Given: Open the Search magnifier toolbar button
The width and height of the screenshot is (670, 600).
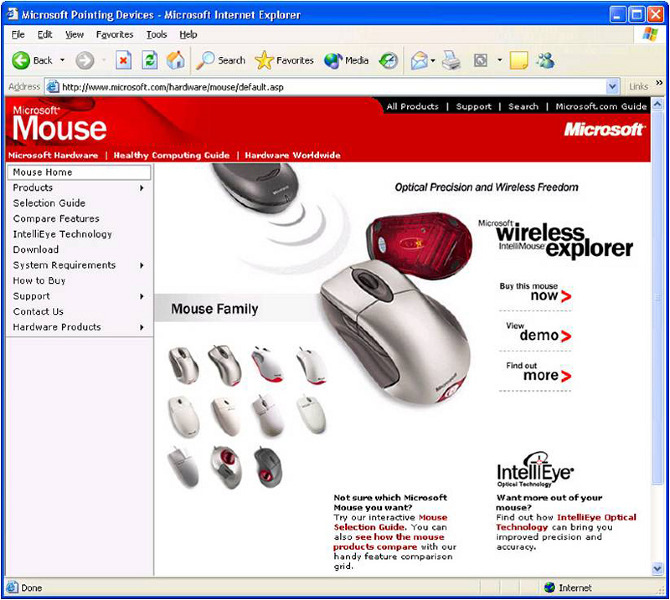Looking at the screenshot, I should 221,60.
